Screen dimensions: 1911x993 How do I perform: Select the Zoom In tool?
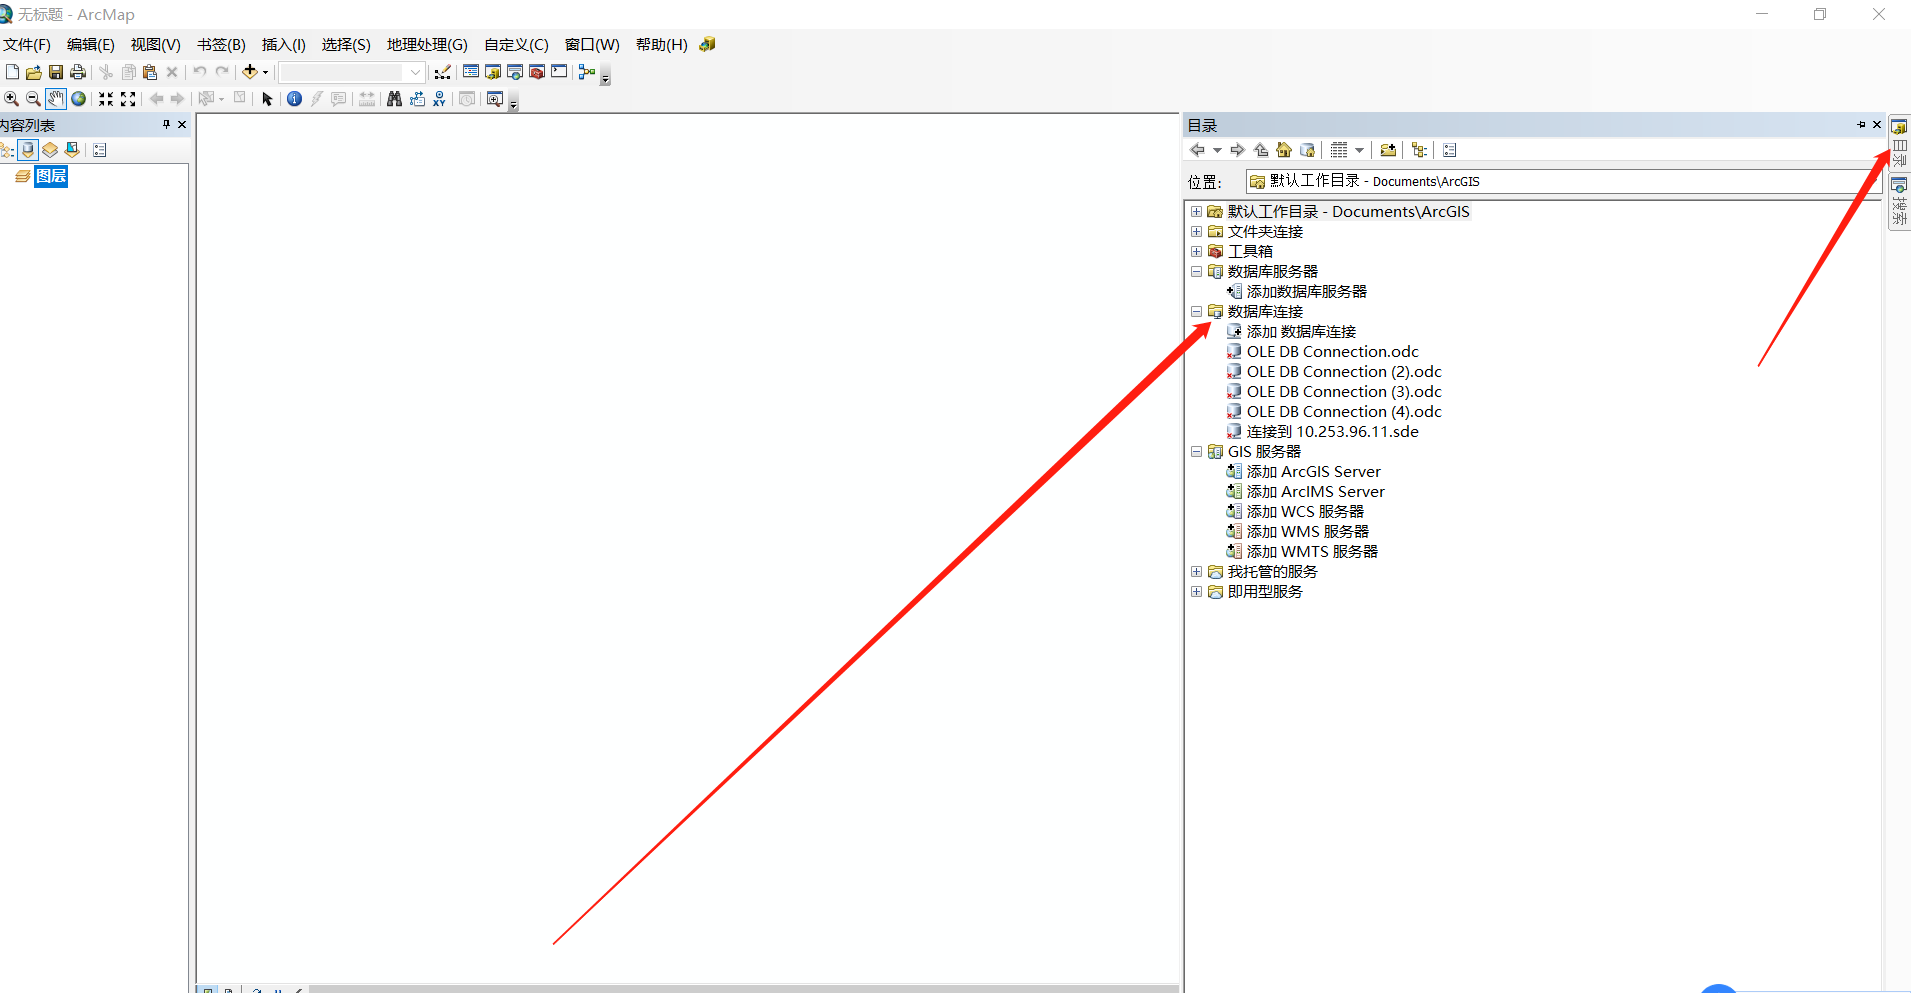coord(12,98)
